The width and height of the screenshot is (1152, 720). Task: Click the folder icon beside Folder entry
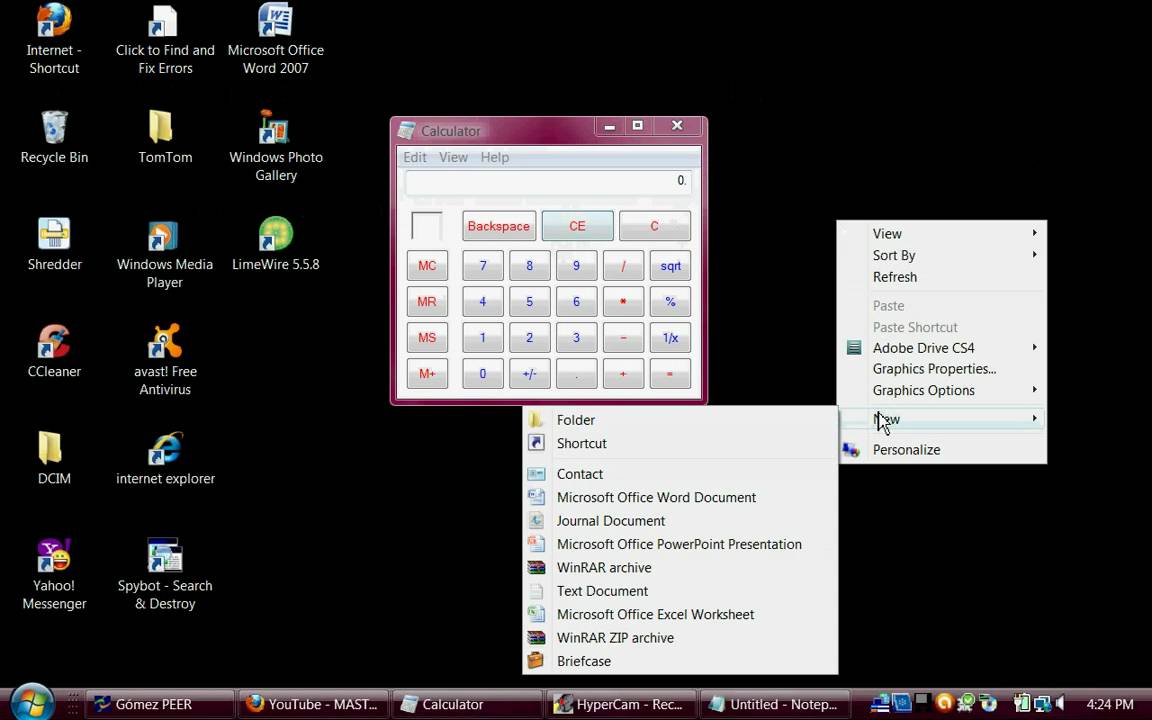point(536,420)
